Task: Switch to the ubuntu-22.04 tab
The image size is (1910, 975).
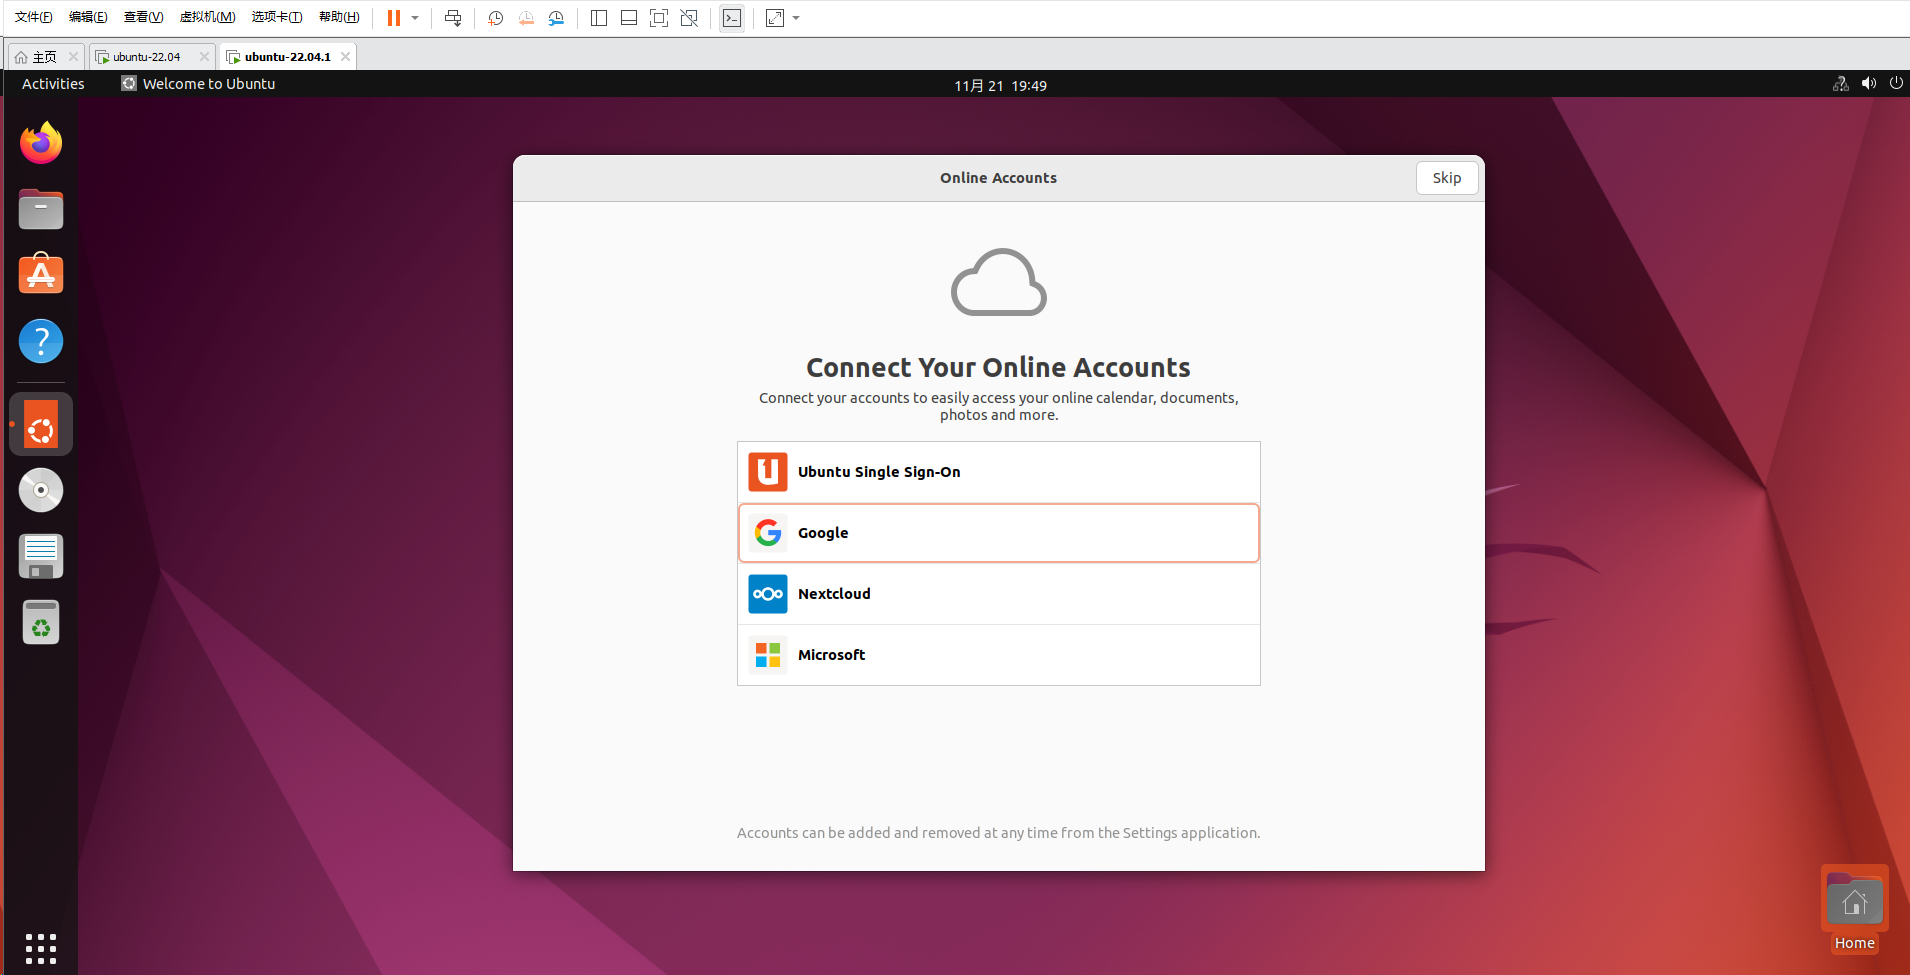Action: click(146, 57)
